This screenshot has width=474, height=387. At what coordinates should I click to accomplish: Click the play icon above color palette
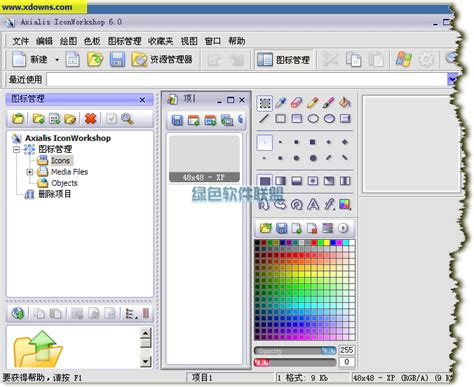343,228
